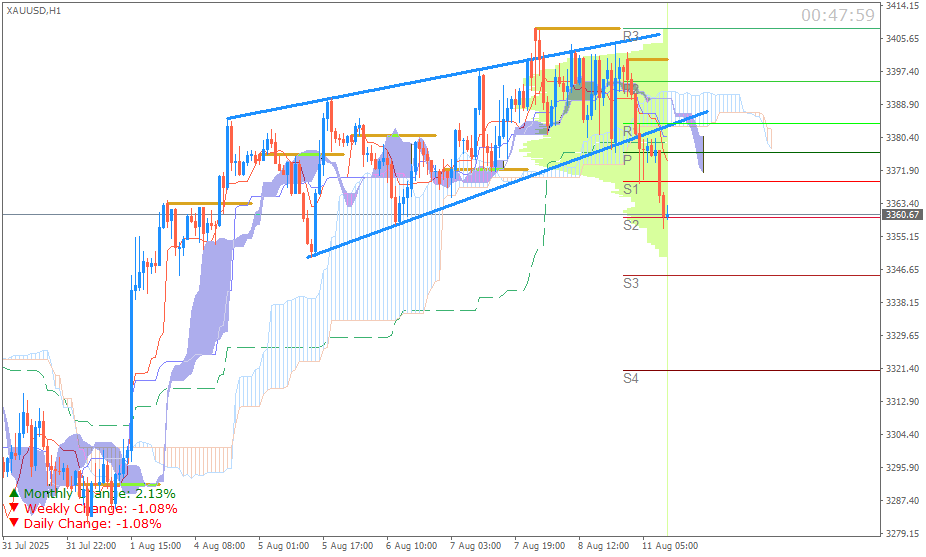Select the P pivot point label
This screenshot has width=926, height=557.
(627, 159)
